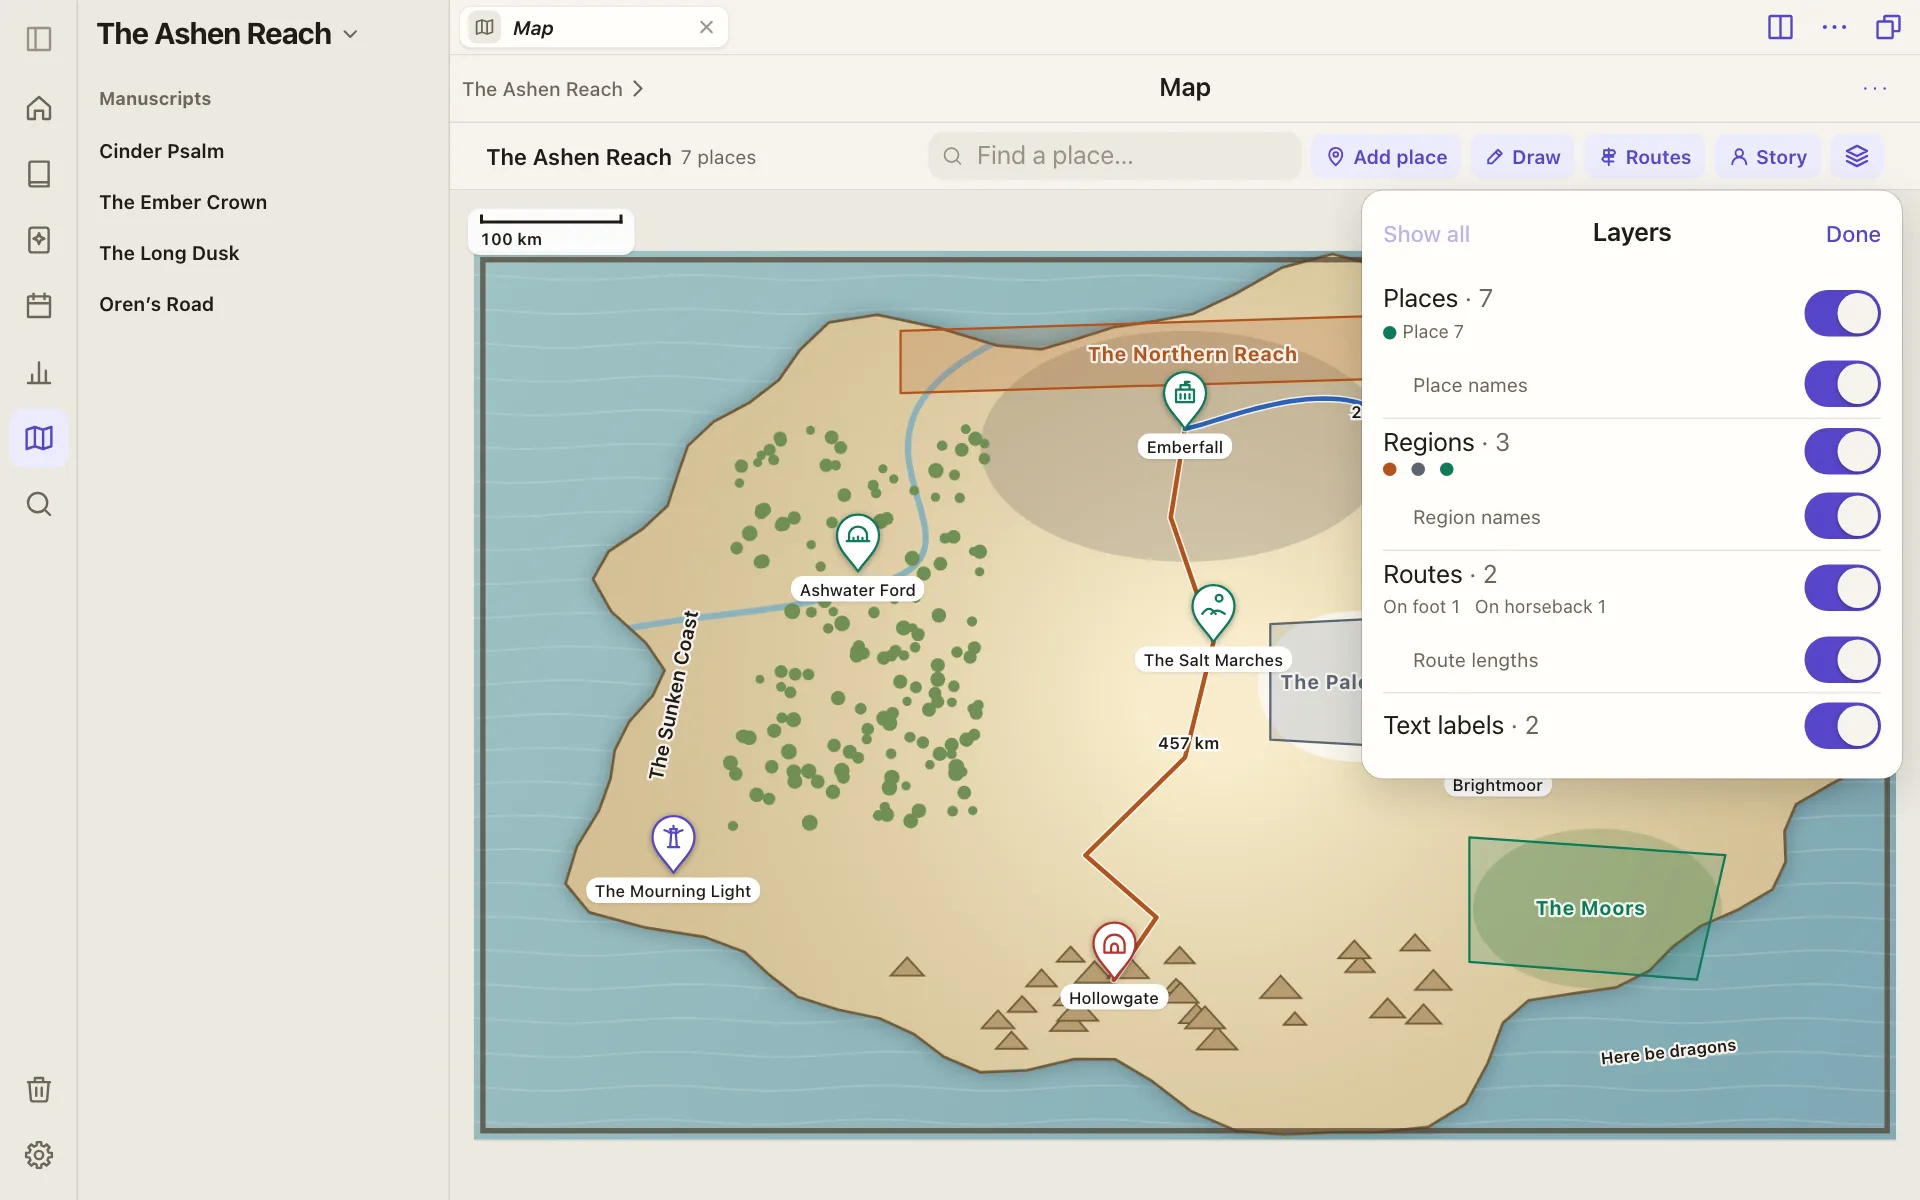Click Done in Layers panel

click(x=1852, y=234)
